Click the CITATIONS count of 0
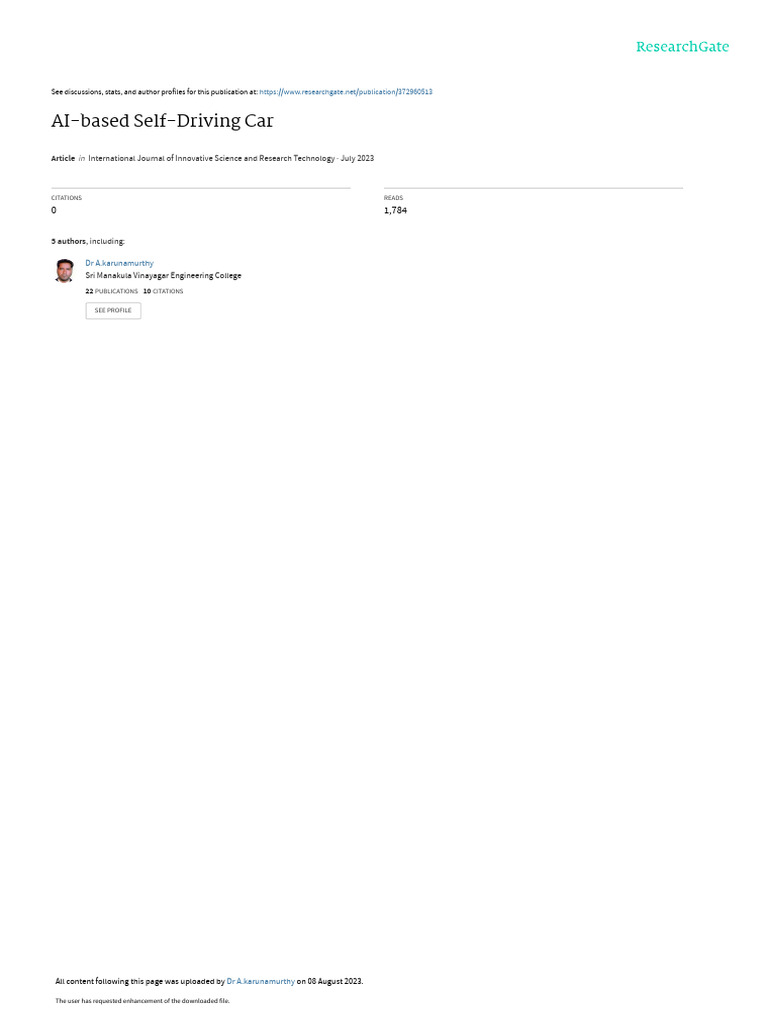Viewport: 768px width, 1024px height. pyautogui.click(x=54, y=210)
